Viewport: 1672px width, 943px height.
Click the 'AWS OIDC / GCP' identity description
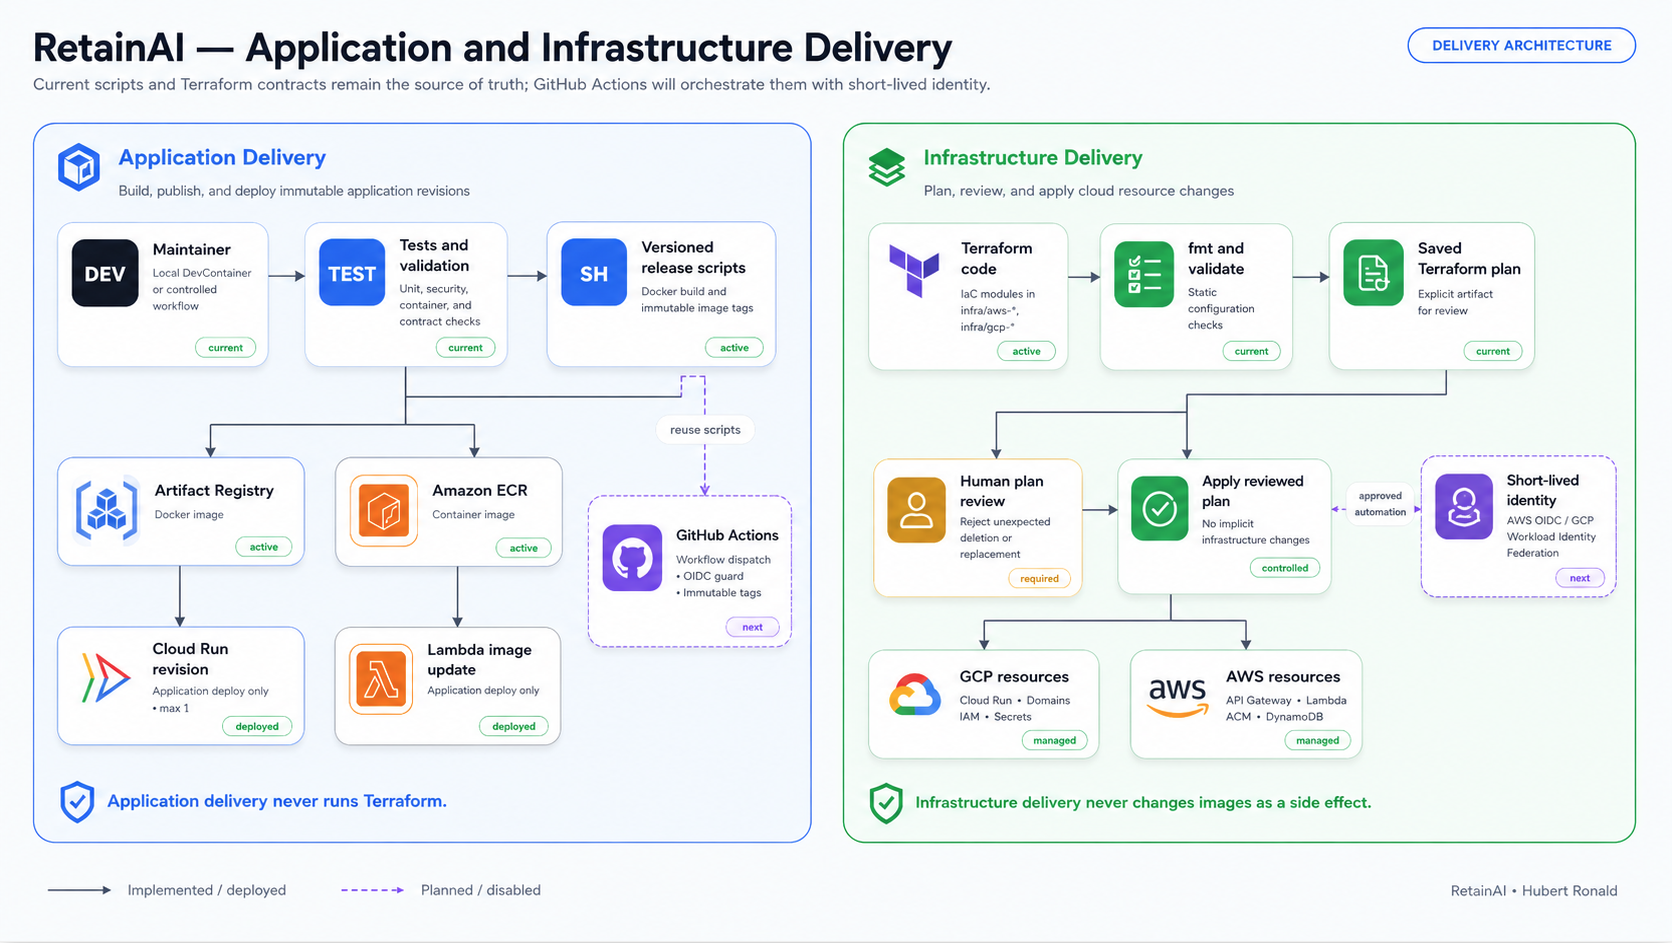pyautogui.click(x=1550, y=520)
